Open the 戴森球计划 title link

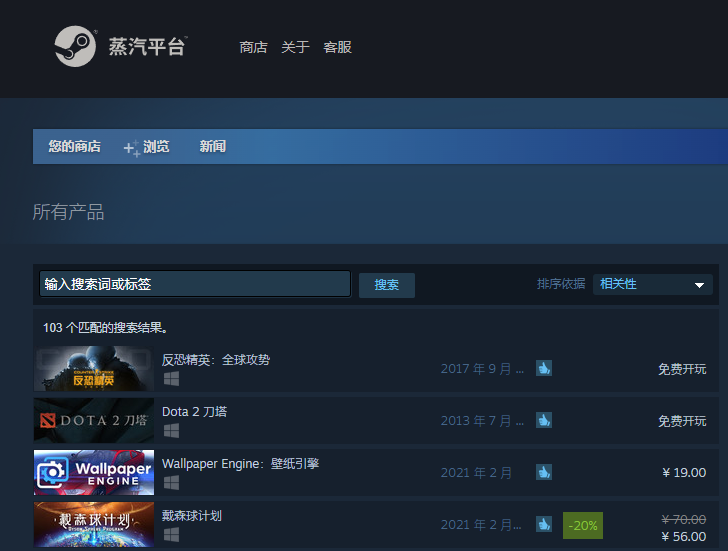pyautogui.click(x=192, y=516)
